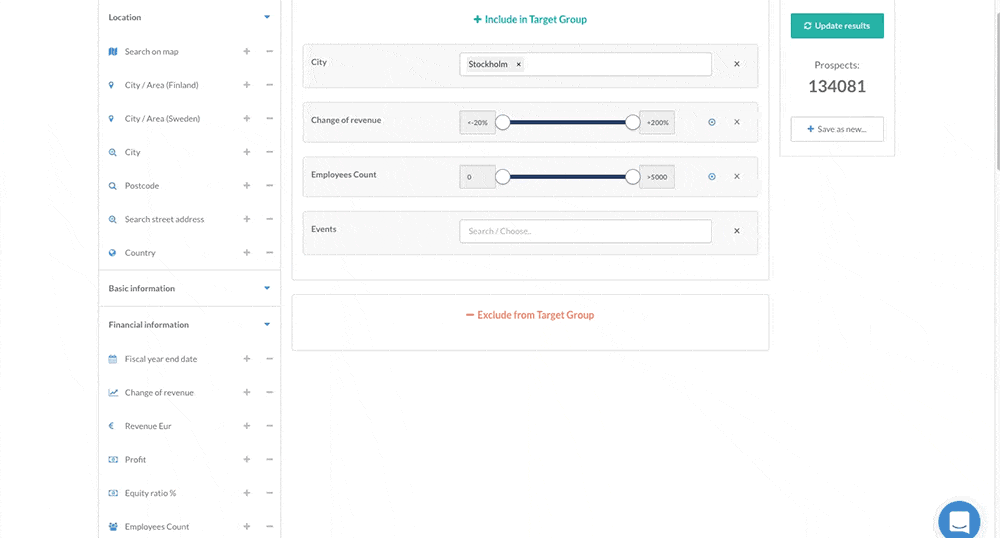Image resolution: width=1000 pixels, height=538 pixels.
Task: Click Exclude from Target Group
Action: (x=530, y=315)
